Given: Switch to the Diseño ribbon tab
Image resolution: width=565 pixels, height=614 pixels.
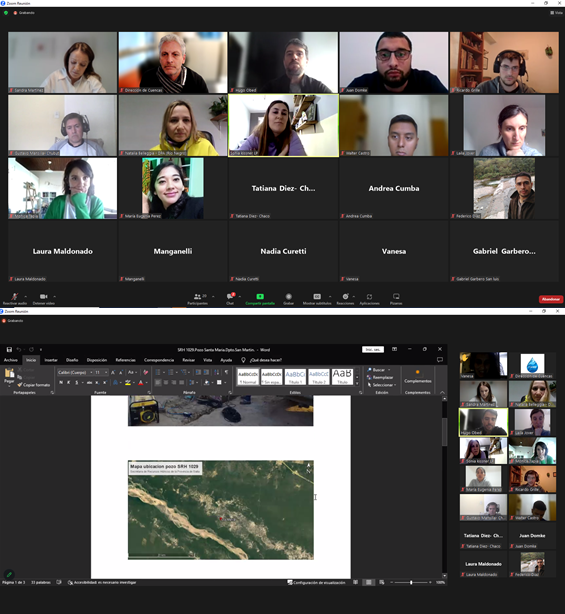Looking at the screenshot, I should (72, 360).
